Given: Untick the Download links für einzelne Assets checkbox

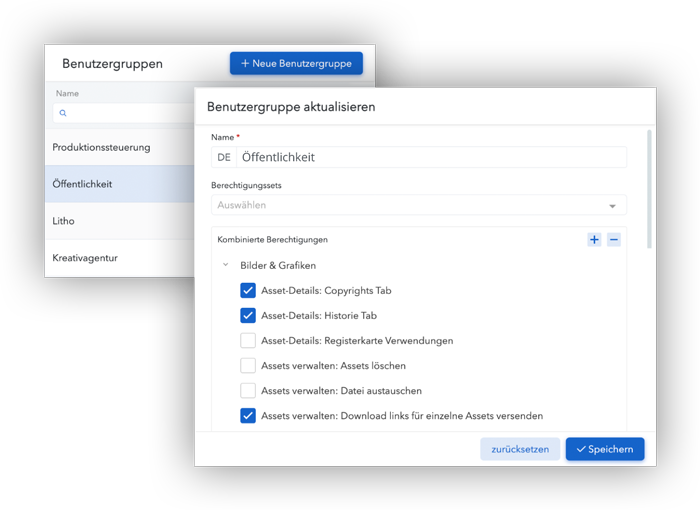Looking at the screenshot, I should click(x=248, y=415).
